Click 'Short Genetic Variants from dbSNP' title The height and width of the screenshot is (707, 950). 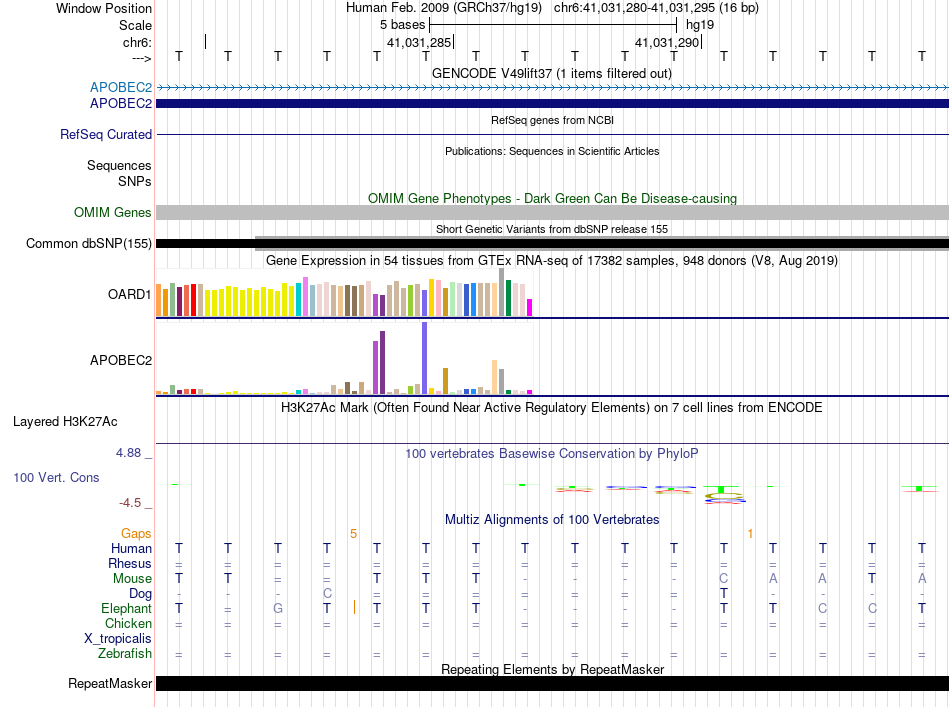552,229
